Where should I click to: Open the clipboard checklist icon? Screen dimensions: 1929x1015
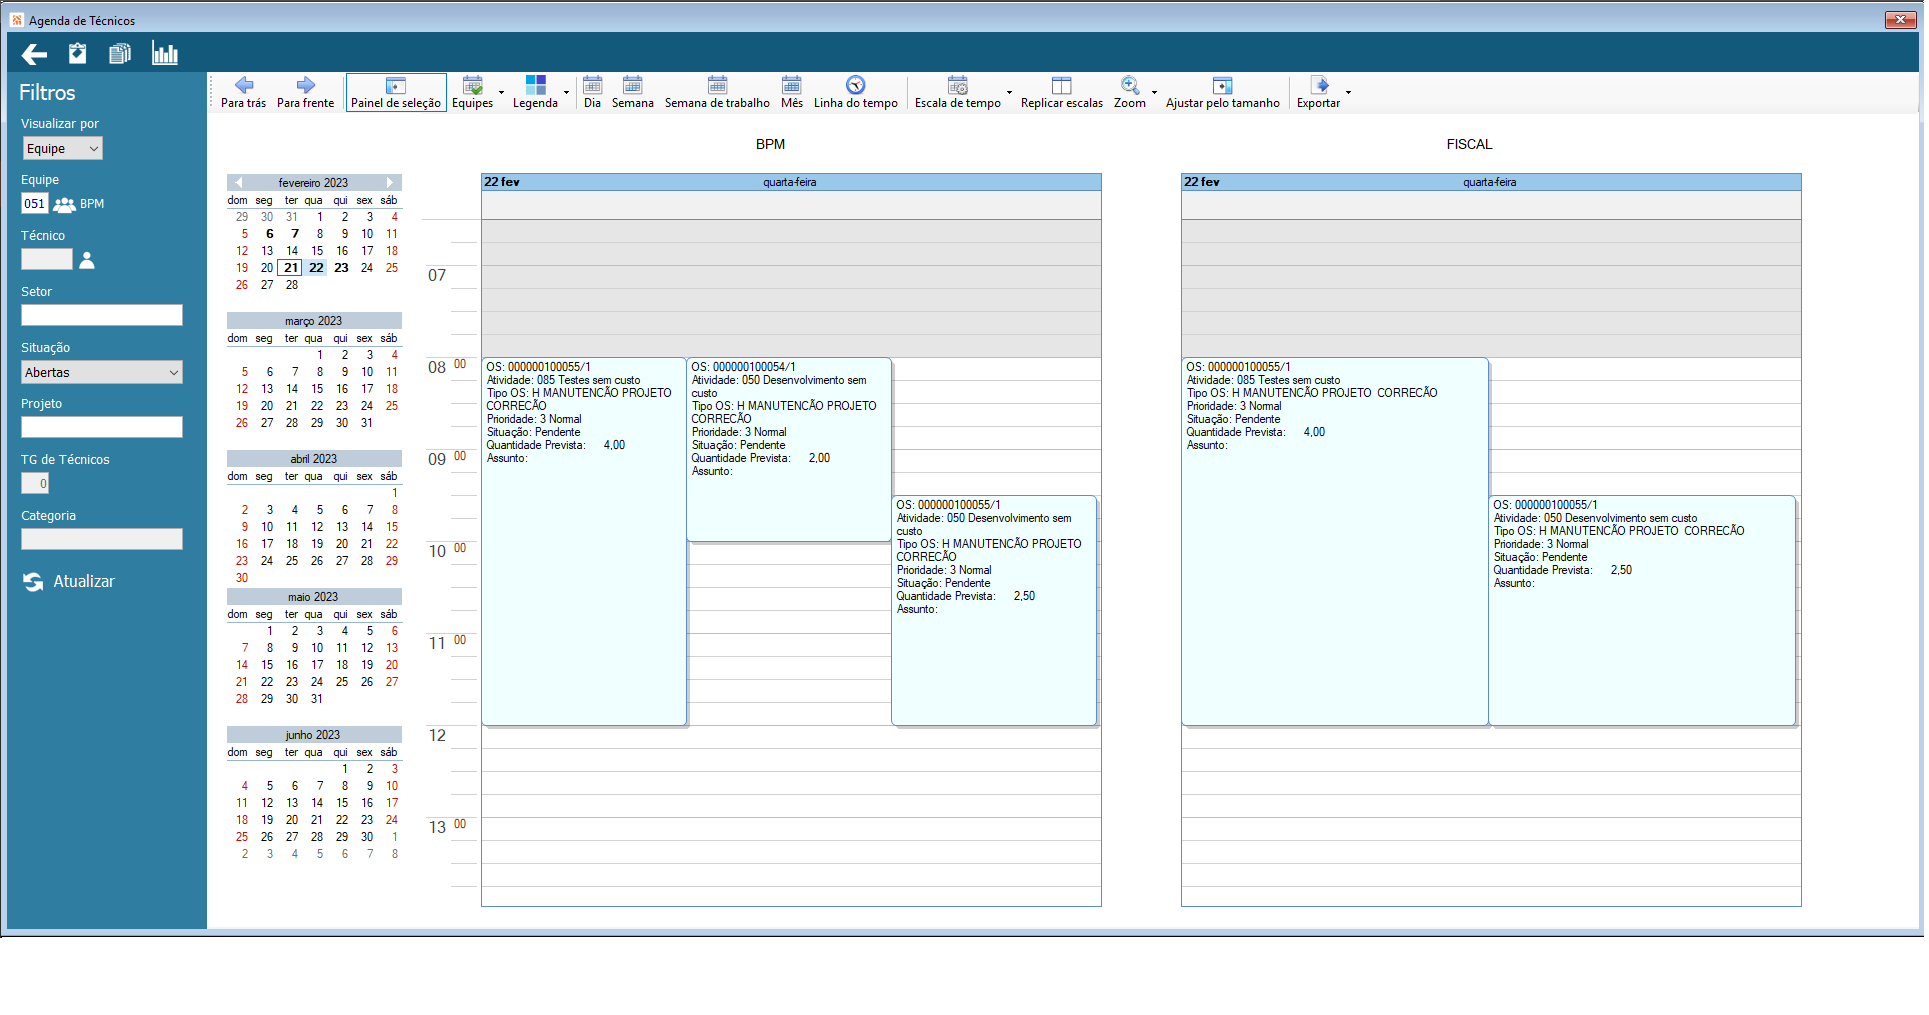77,54
